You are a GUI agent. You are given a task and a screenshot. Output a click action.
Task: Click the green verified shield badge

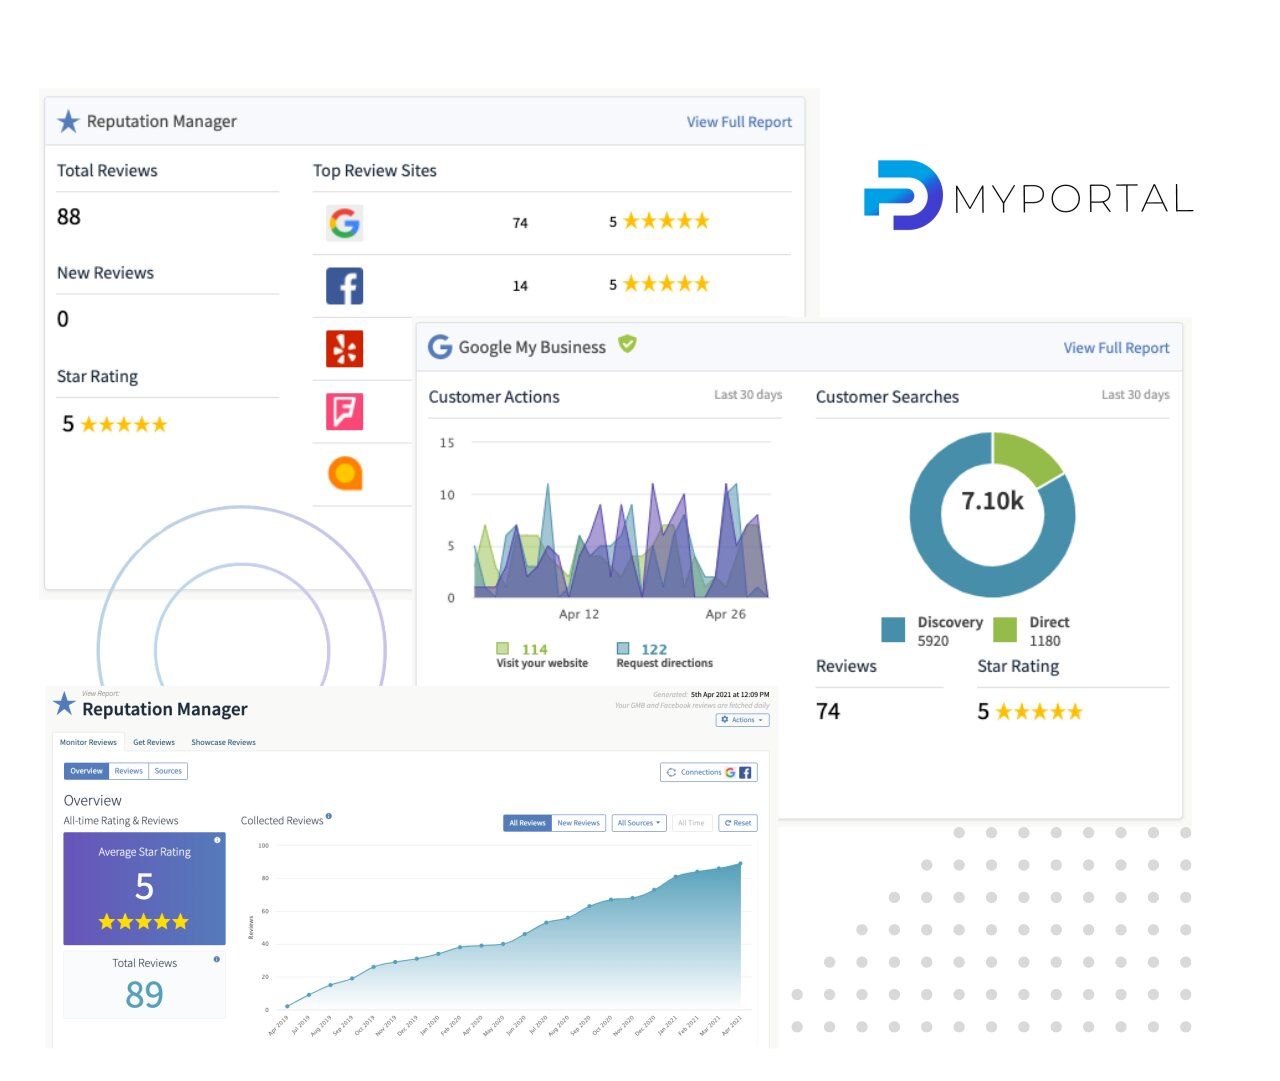point(627,344)
